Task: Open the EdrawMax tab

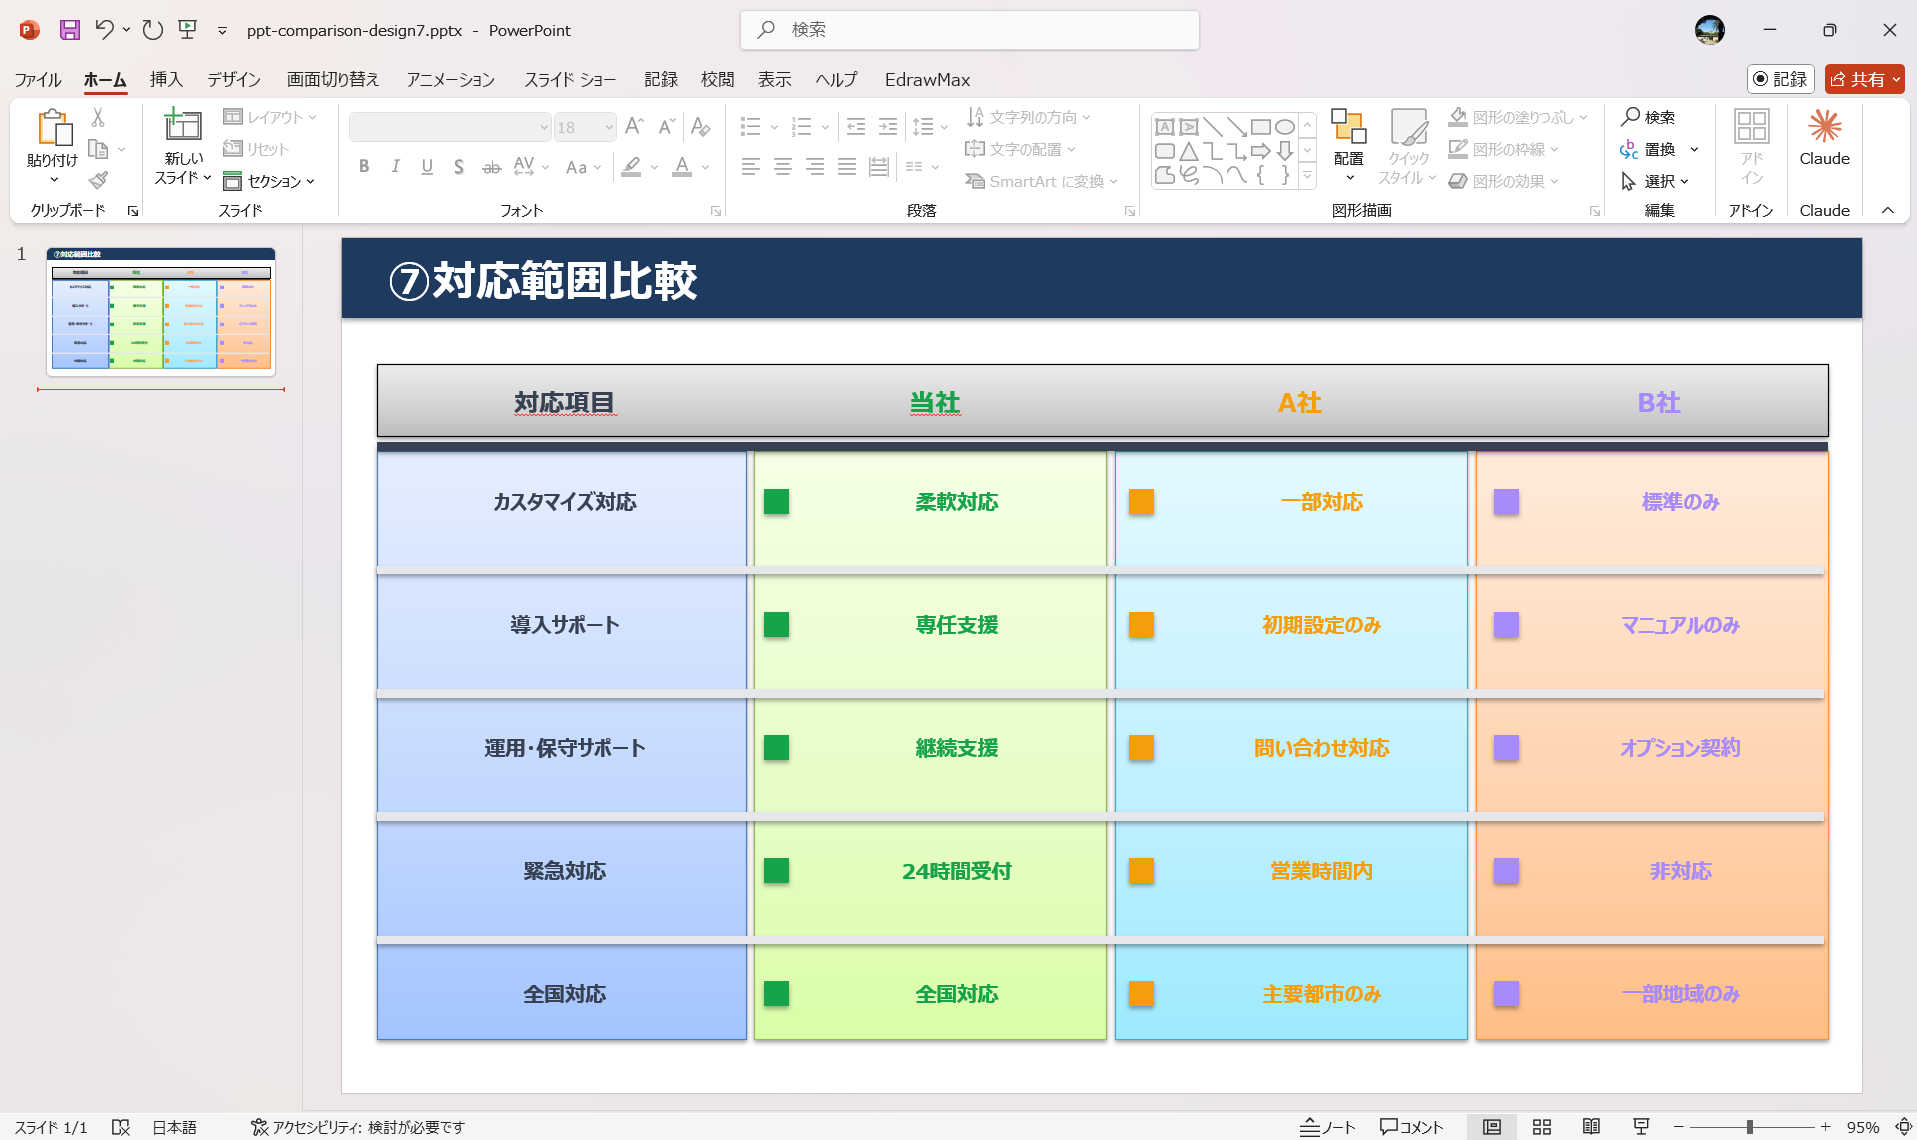Action: click(x=927, y=79)
